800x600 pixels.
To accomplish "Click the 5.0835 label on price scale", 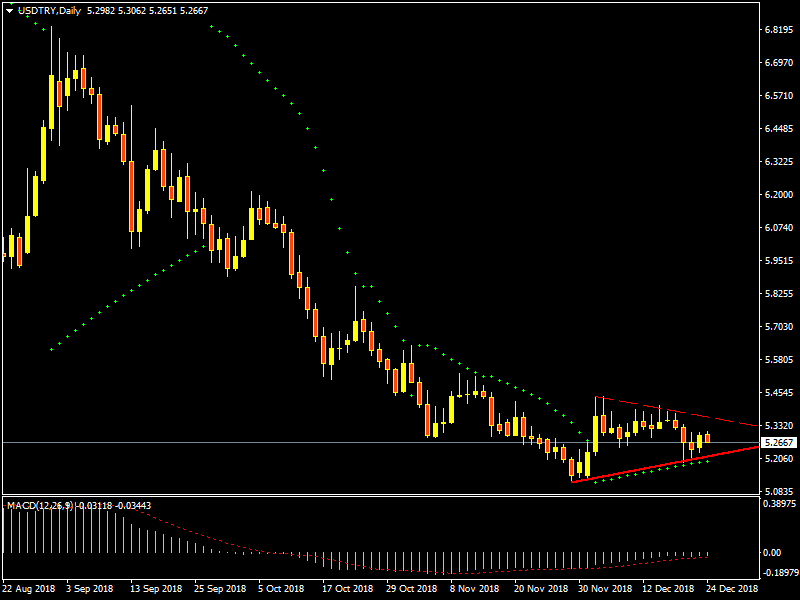I will pyautogui.click(x=778, y=491).
